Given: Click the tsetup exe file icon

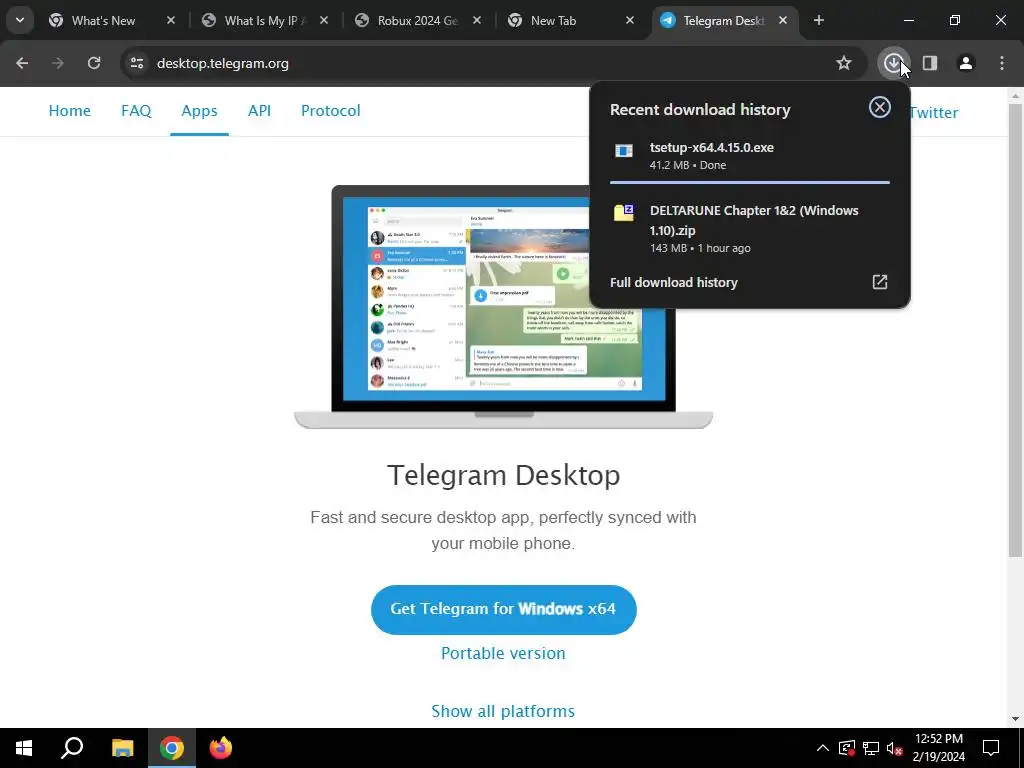Looking at the screenshot, I should click(x=624, y=151).
